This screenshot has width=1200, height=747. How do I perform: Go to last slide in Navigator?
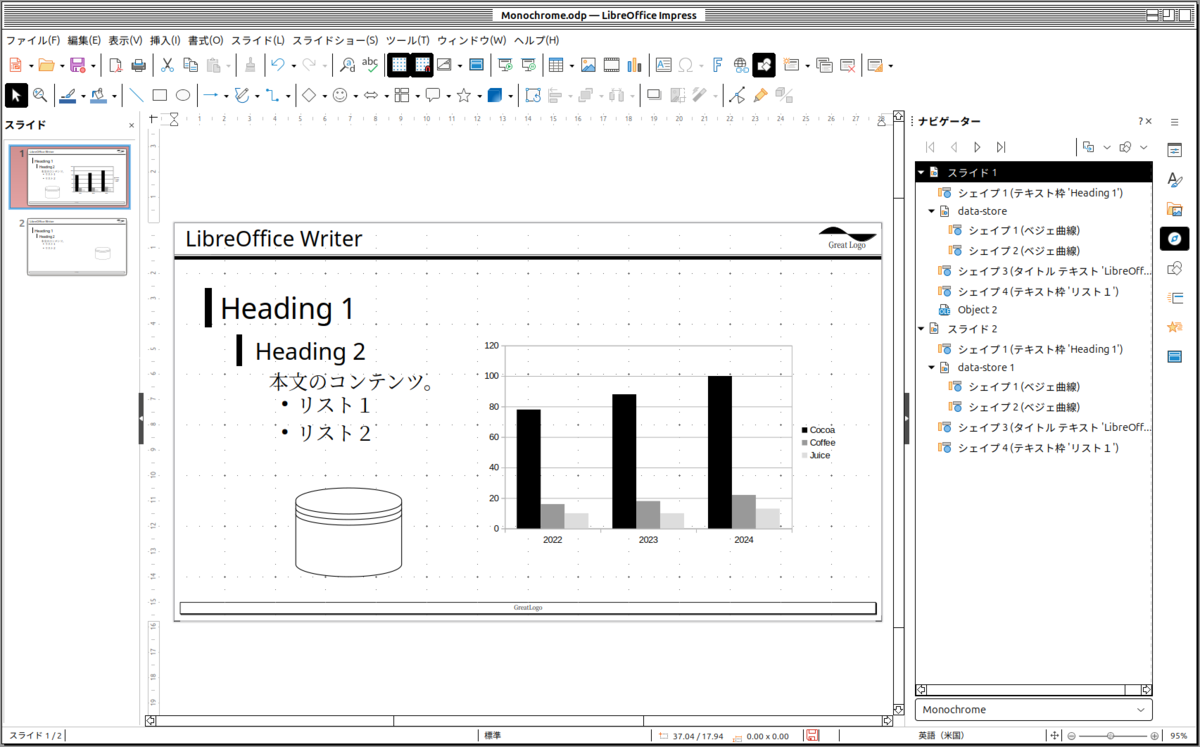point(1002,147)
